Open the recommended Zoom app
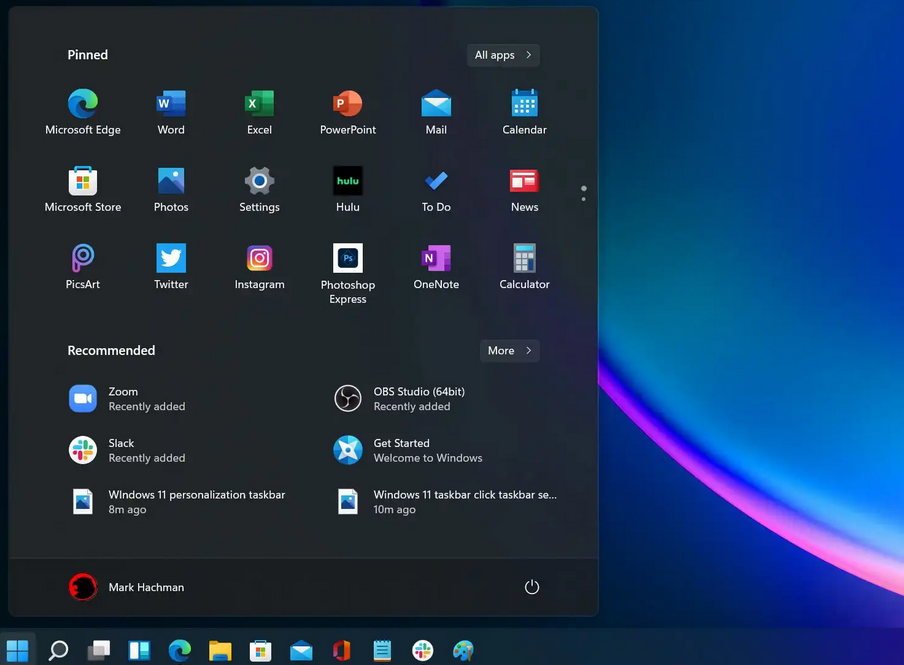 coord(127,399)
